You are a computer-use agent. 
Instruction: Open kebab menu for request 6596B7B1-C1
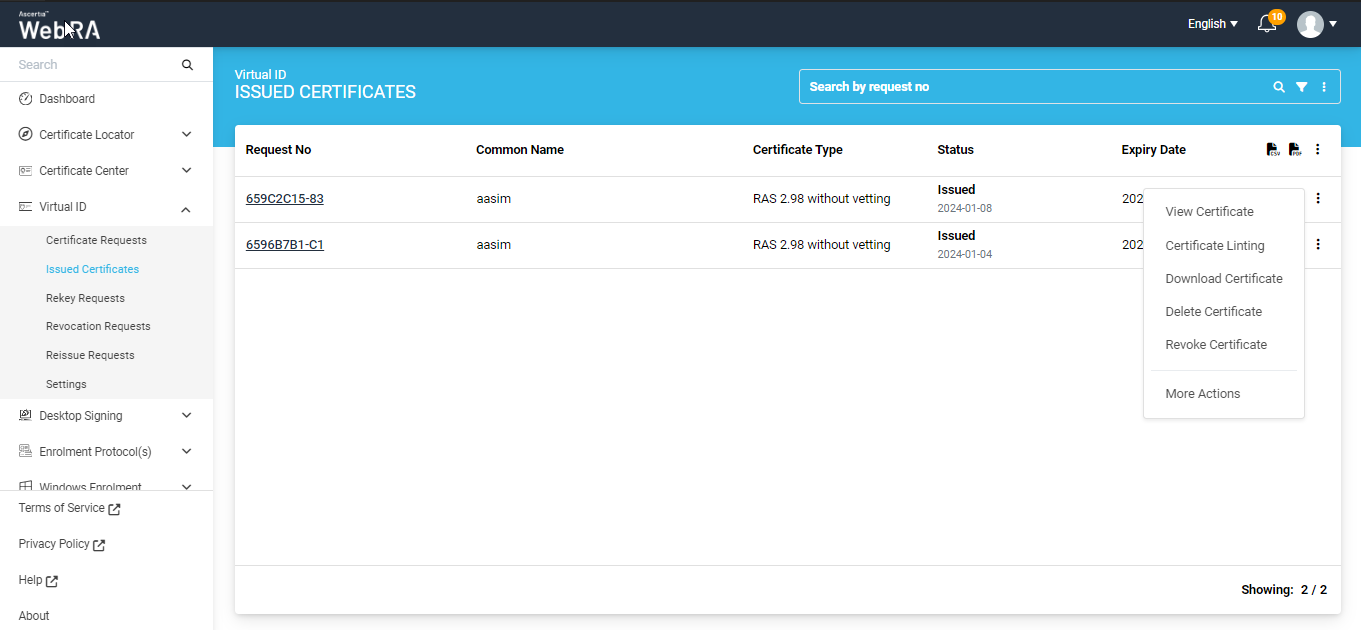coord(1318,244)
